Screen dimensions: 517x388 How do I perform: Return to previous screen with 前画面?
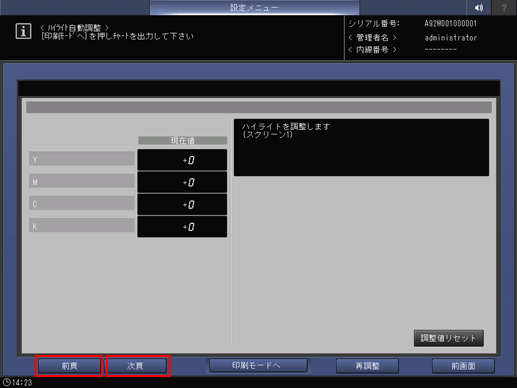(x=463, y=366)
